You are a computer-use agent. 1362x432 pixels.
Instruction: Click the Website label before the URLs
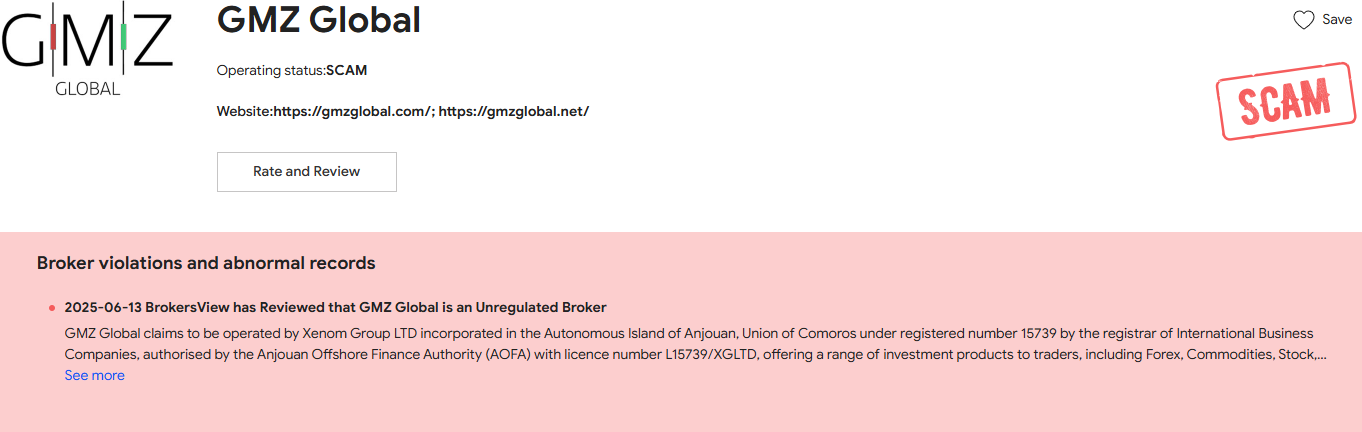(244, 111)
